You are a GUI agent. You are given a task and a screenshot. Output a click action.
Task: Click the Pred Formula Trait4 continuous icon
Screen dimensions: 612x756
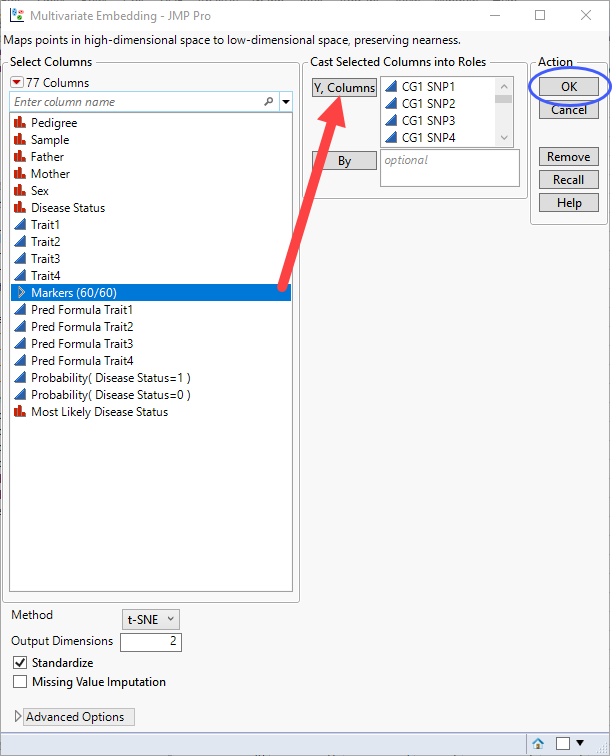20,361
